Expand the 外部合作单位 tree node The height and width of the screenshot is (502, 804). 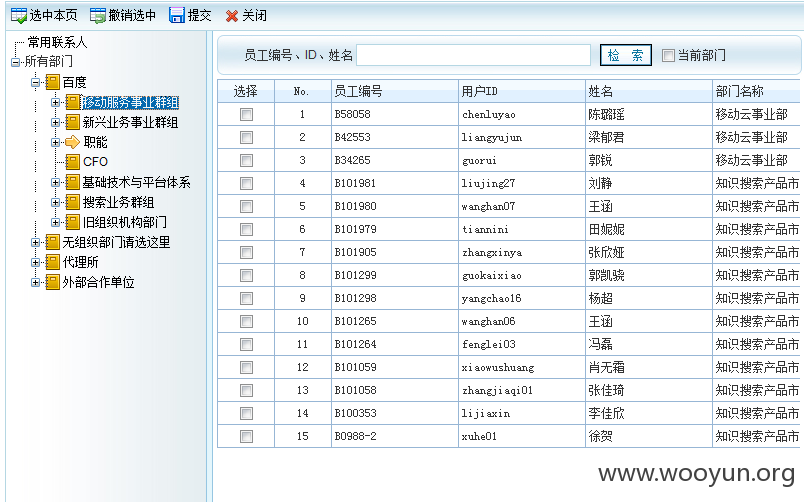click(x=35, y=282)
